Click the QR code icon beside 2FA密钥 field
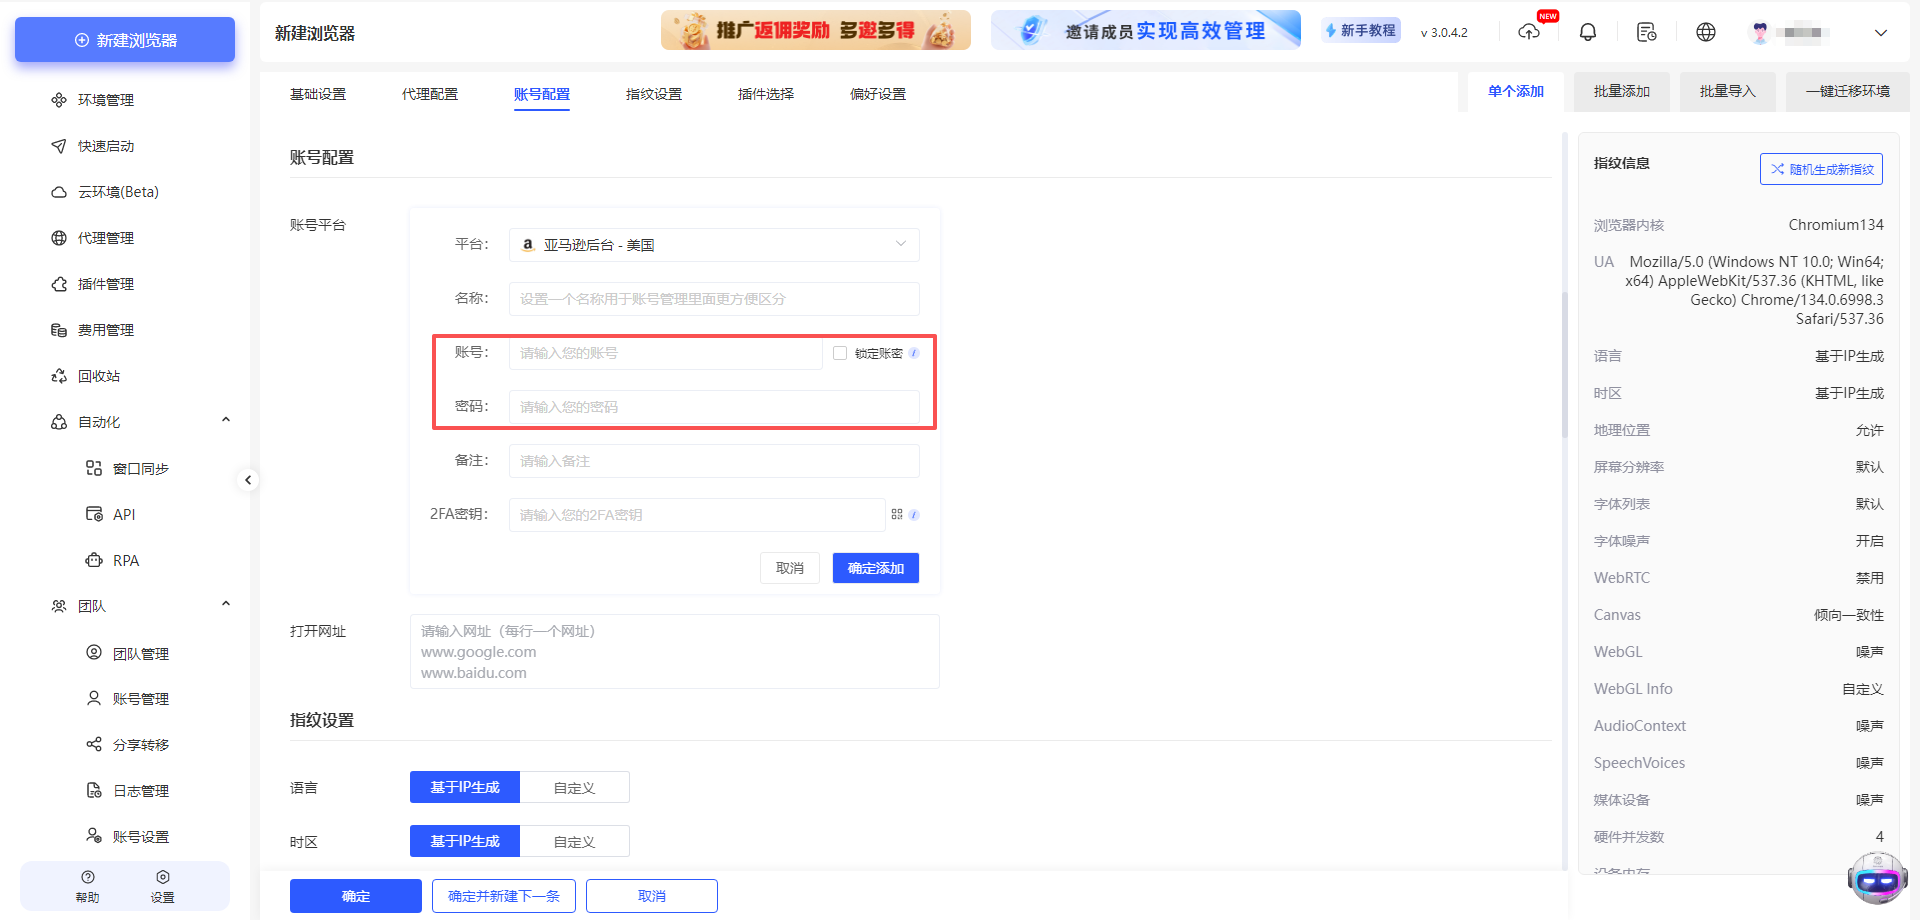 click(897, 514)
